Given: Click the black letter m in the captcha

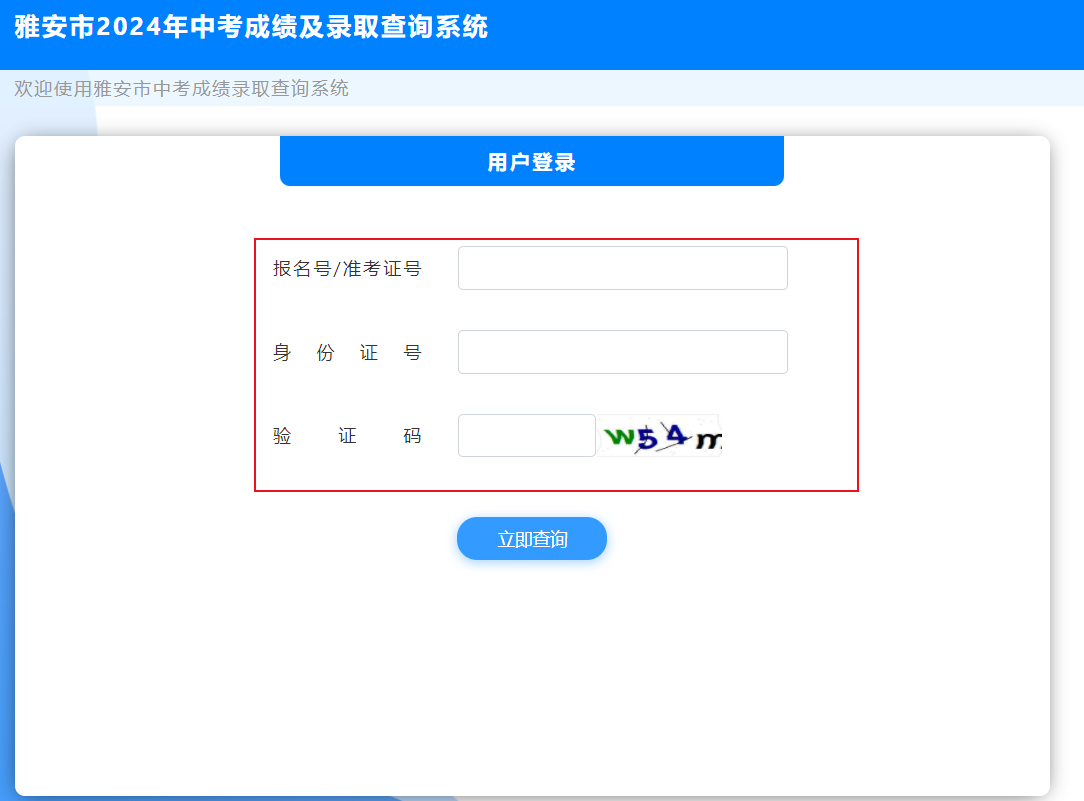Looking at the screenshot, I should [707, 440].
